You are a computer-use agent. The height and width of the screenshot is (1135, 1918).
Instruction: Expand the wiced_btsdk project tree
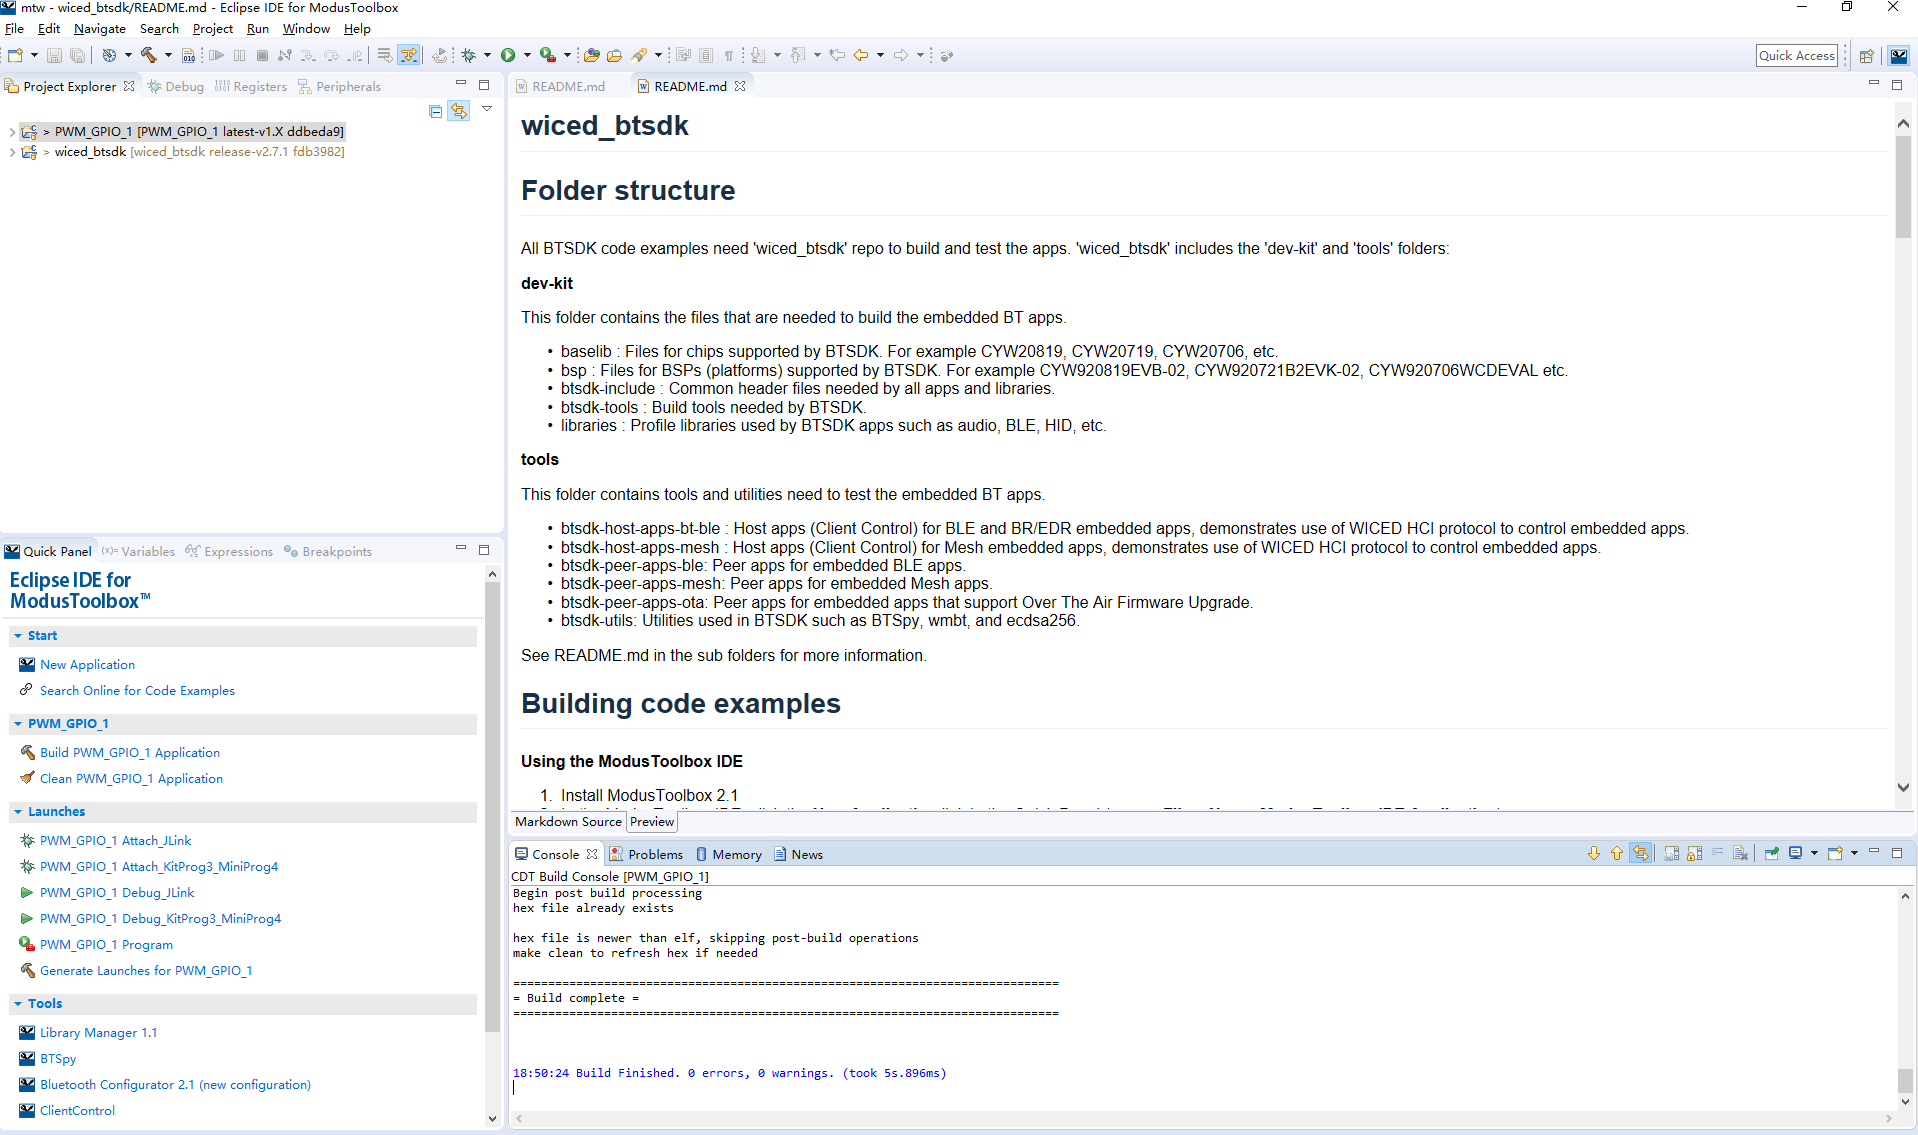(x=12, y=152)
